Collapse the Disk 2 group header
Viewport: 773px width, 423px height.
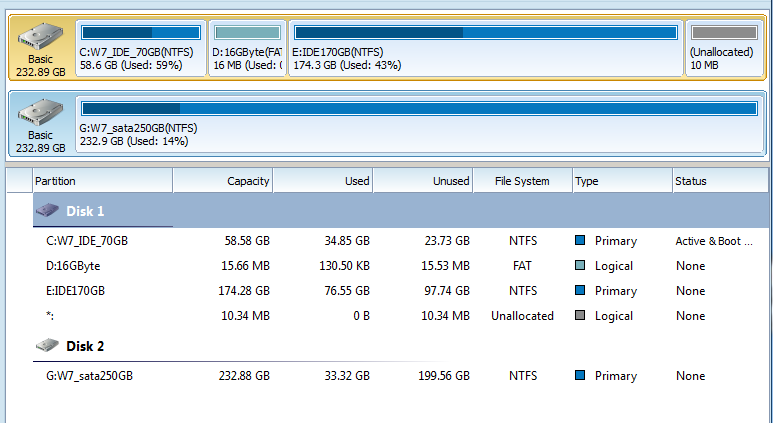click(400, 346)
